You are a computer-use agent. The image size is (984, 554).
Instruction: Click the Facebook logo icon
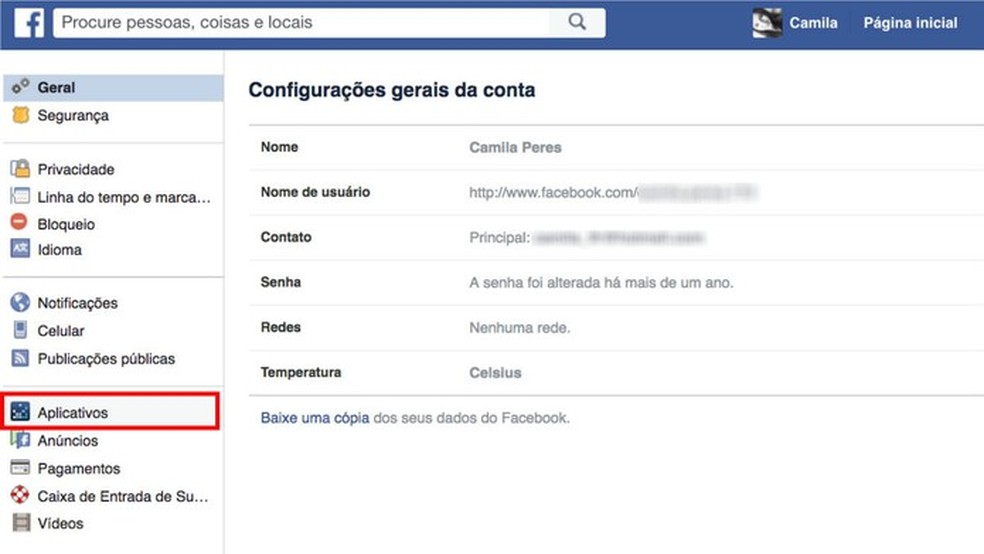point(29,23)
